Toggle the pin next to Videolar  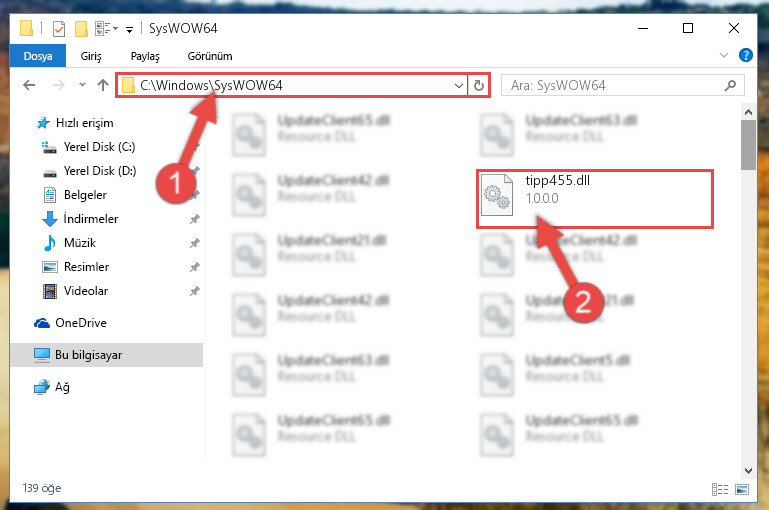point(195,291)
